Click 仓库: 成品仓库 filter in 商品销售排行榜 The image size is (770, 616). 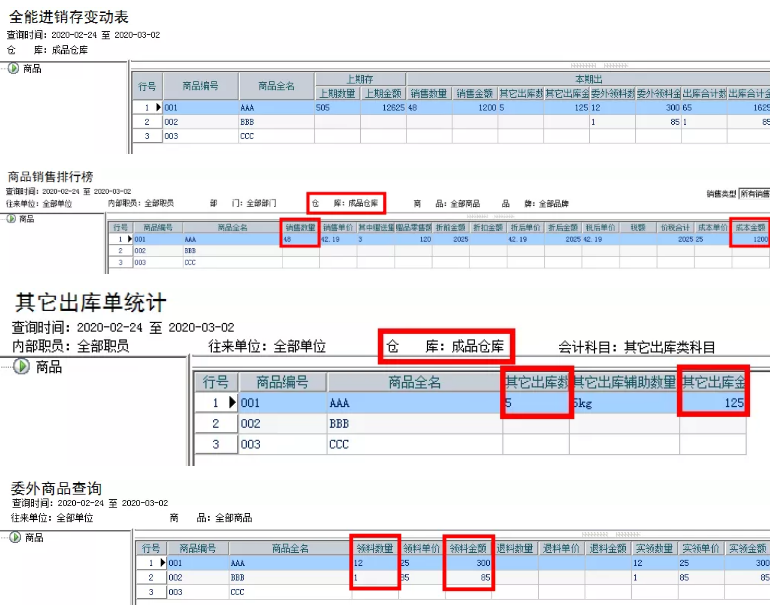point(345,203)
